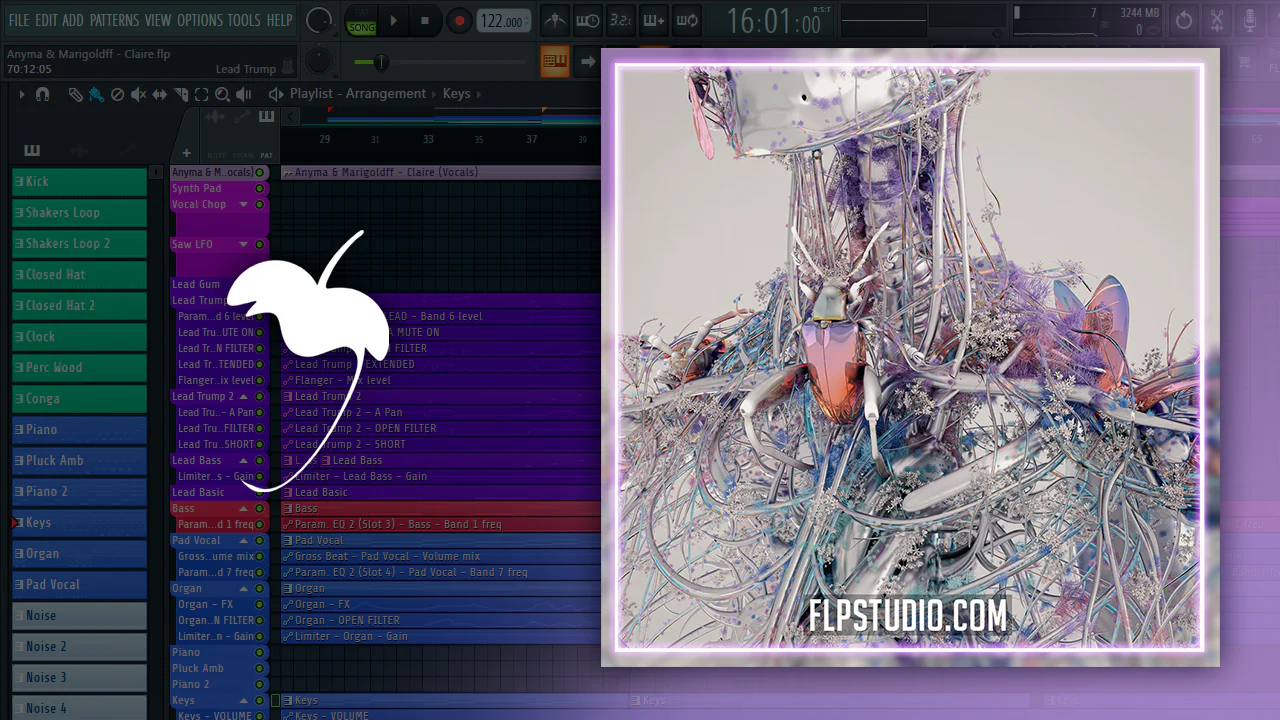The image size is (1280, 720).
Task: Click the Play button in transport
Action: 393,20
